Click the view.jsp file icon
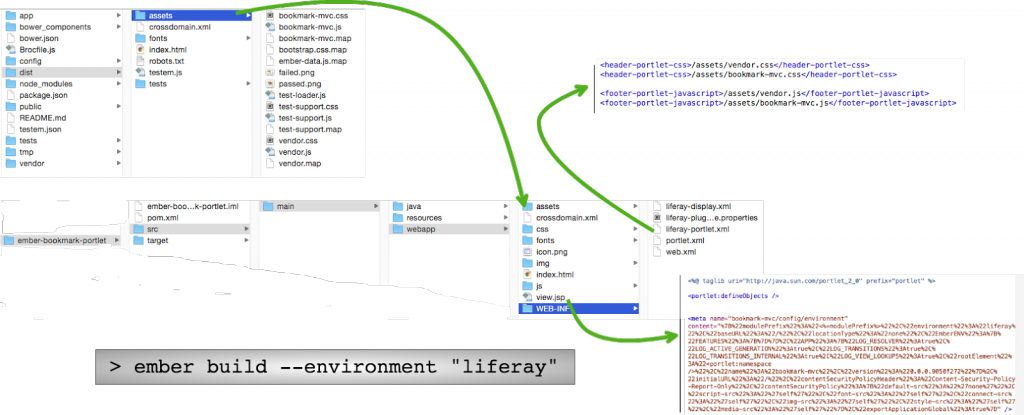Viewport: 1024px width, 415px height. click(526, 297)
